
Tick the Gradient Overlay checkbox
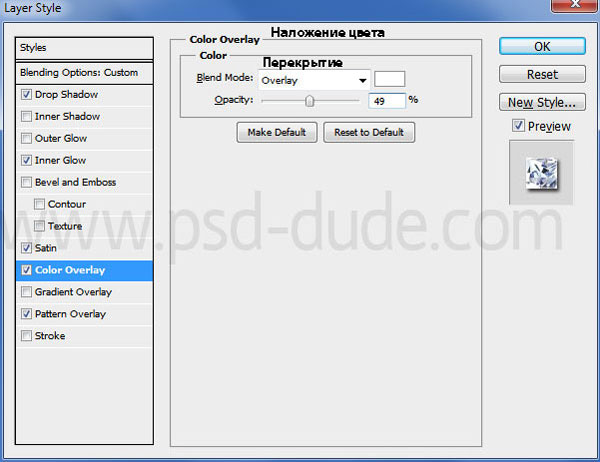26,293
